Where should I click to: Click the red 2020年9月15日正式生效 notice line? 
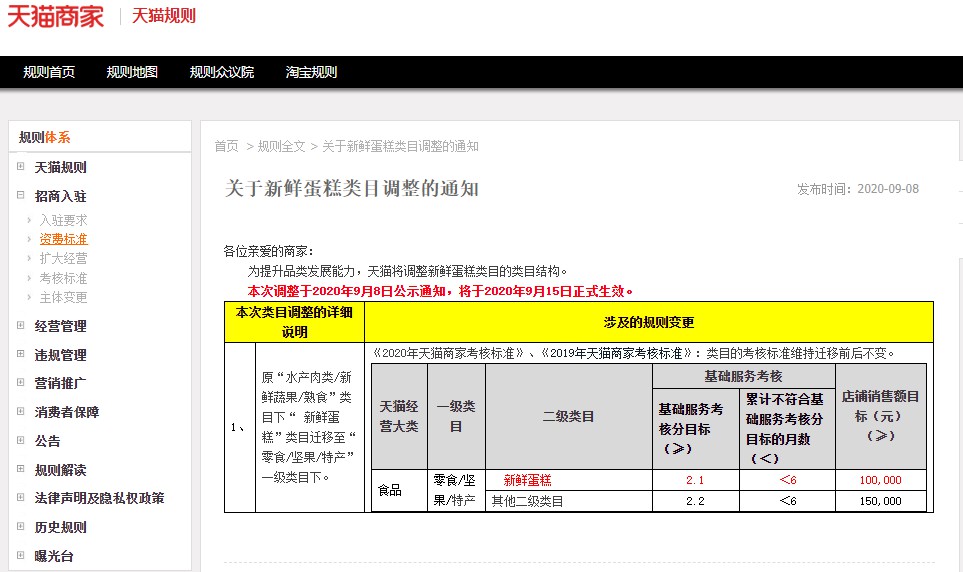[440, 291]
